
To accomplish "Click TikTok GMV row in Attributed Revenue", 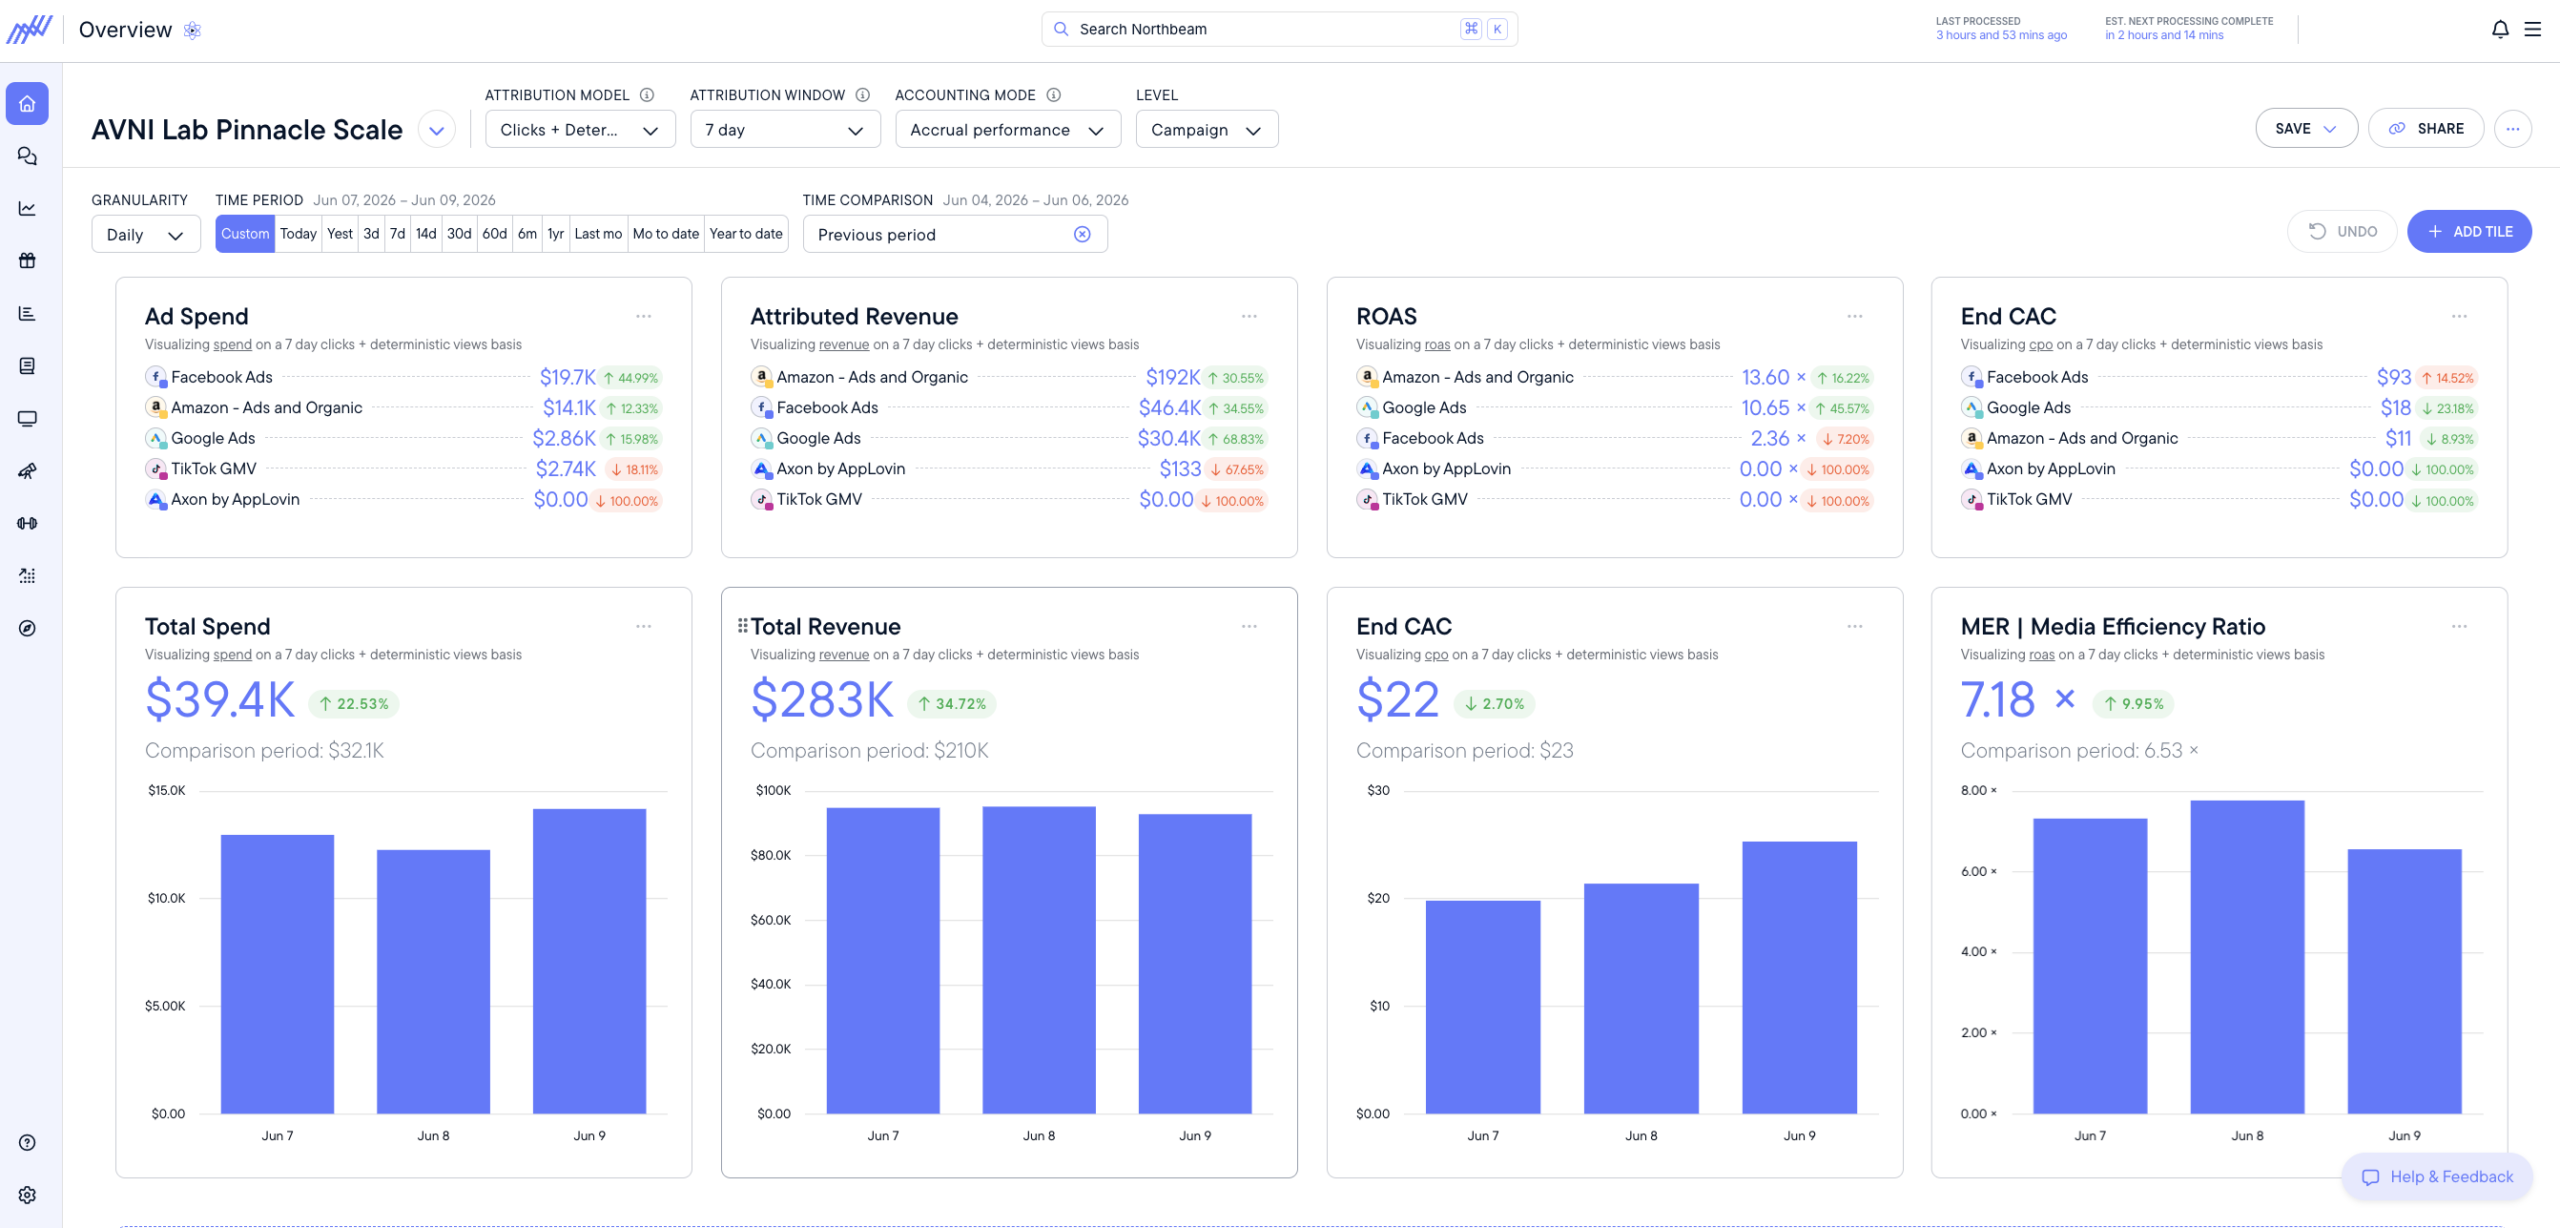I will (1009, 500).
